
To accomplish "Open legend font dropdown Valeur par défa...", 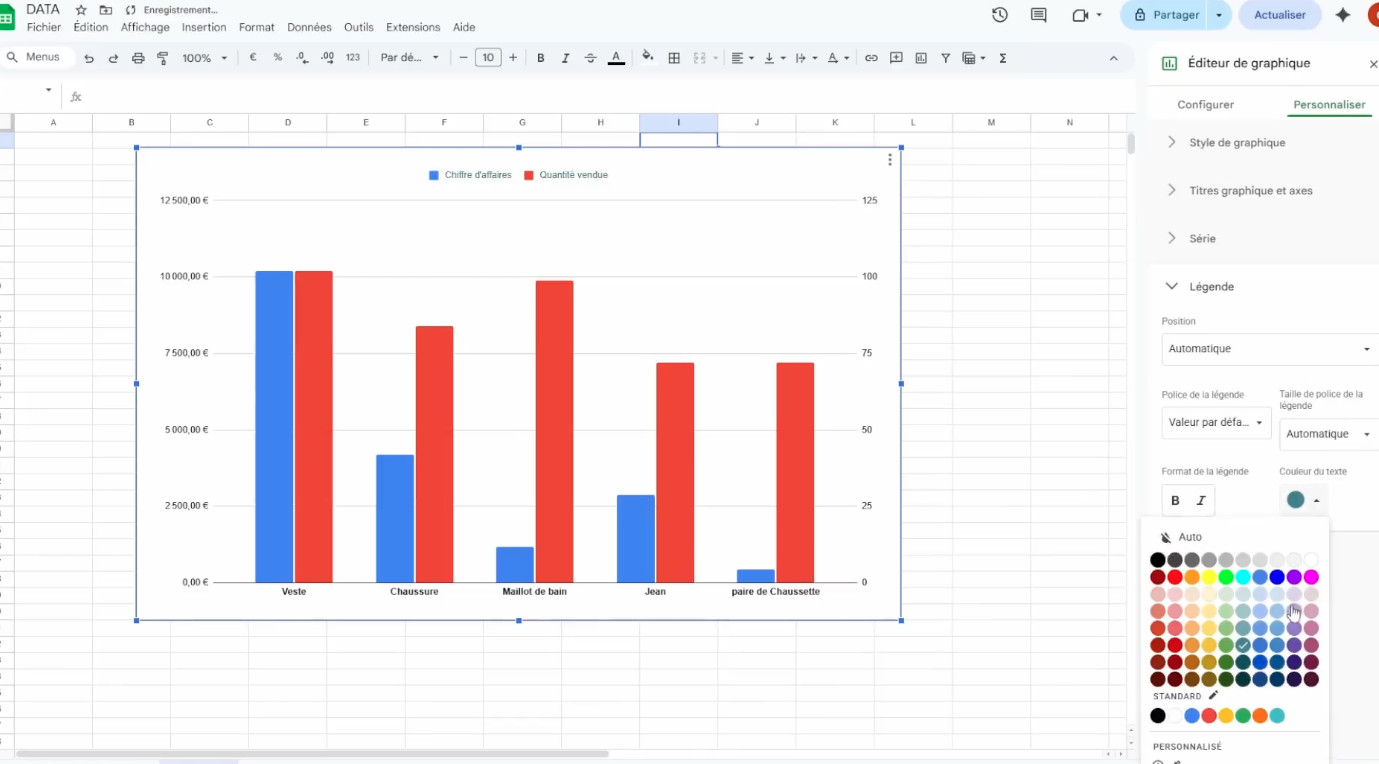I will 1216,422.
